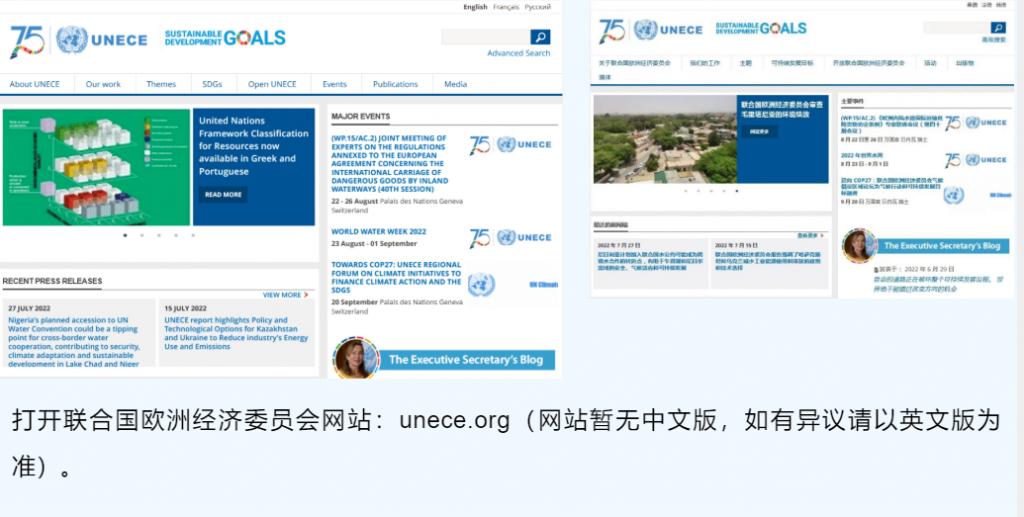Switch the language to English
Viewport: 1024px width, 517px height.
[x=475, y=7]
